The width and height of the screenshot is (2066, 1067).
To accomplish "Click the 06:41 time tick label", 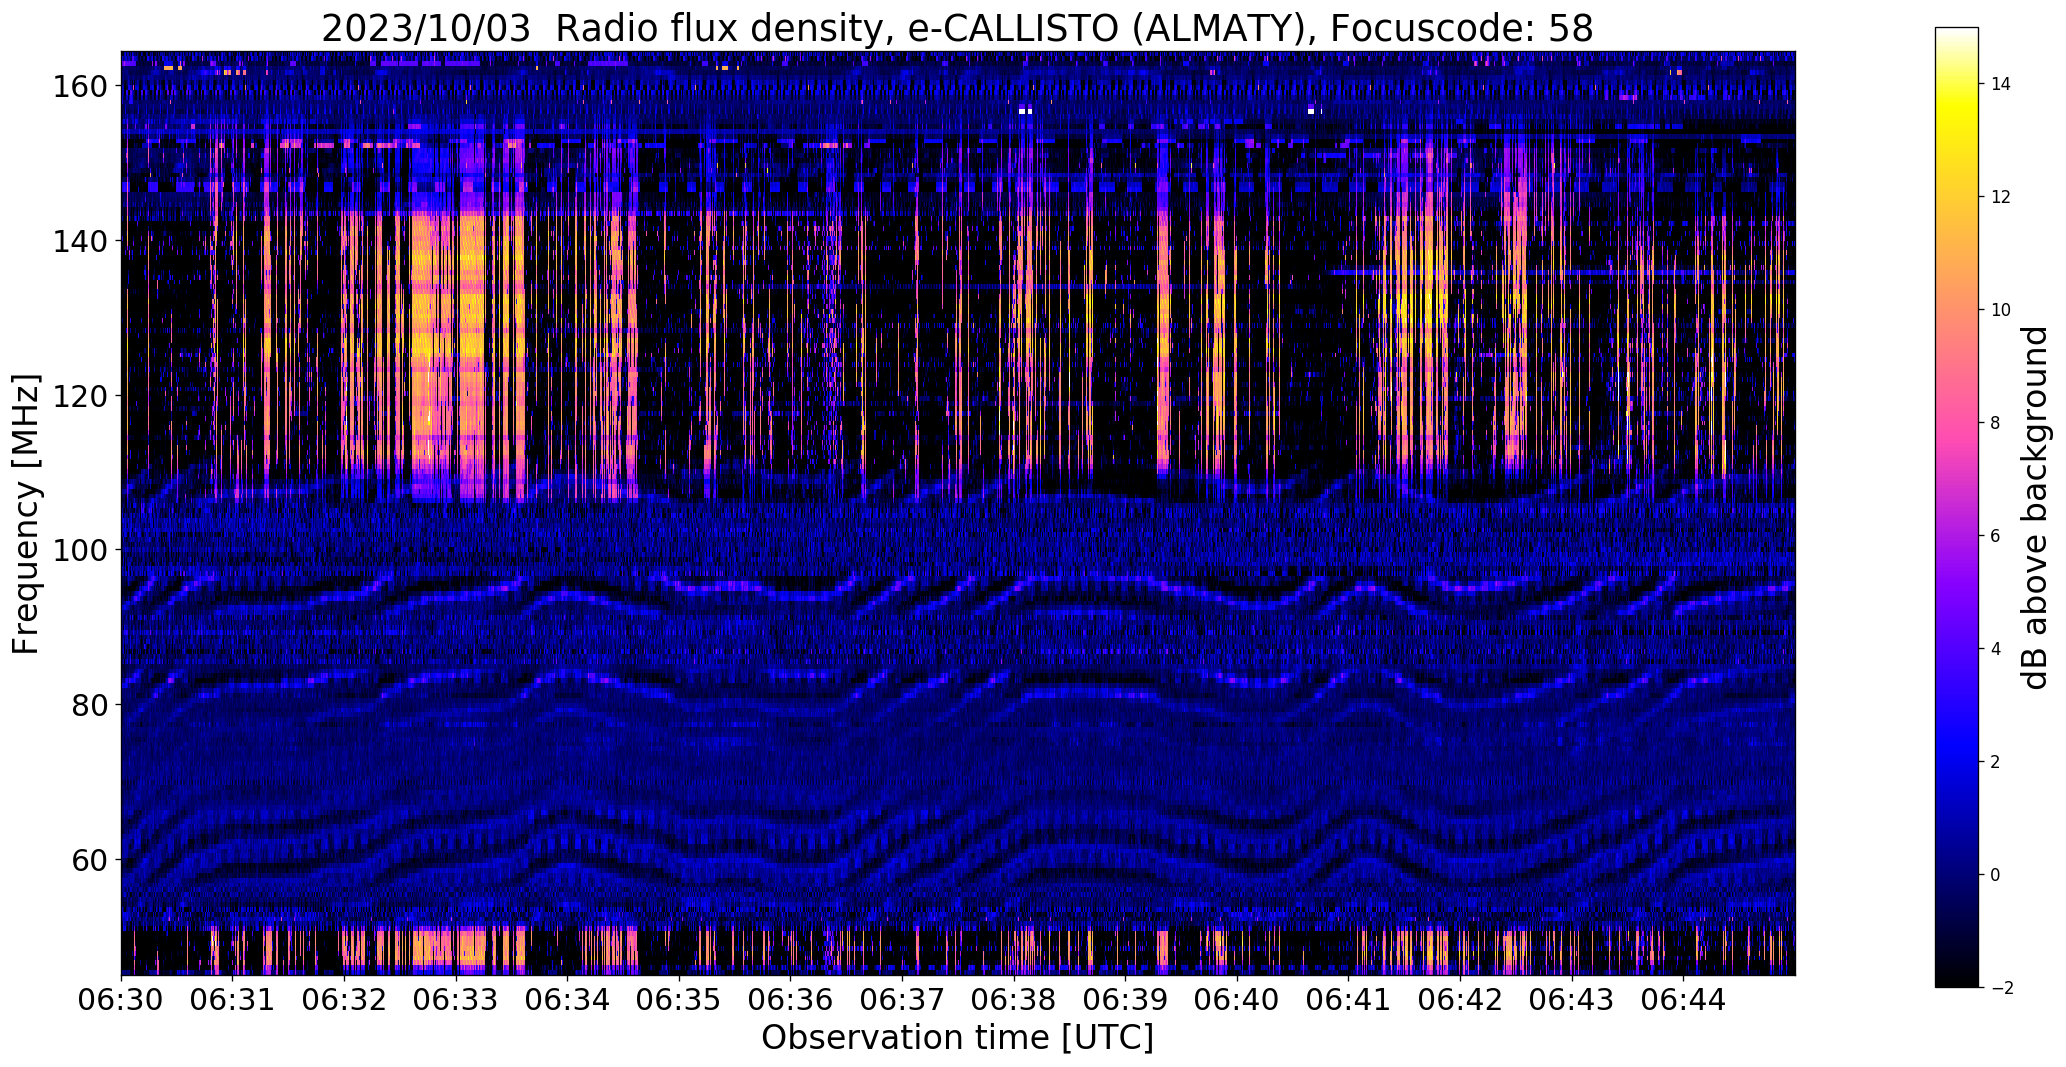I will (x=1348, y=999).
